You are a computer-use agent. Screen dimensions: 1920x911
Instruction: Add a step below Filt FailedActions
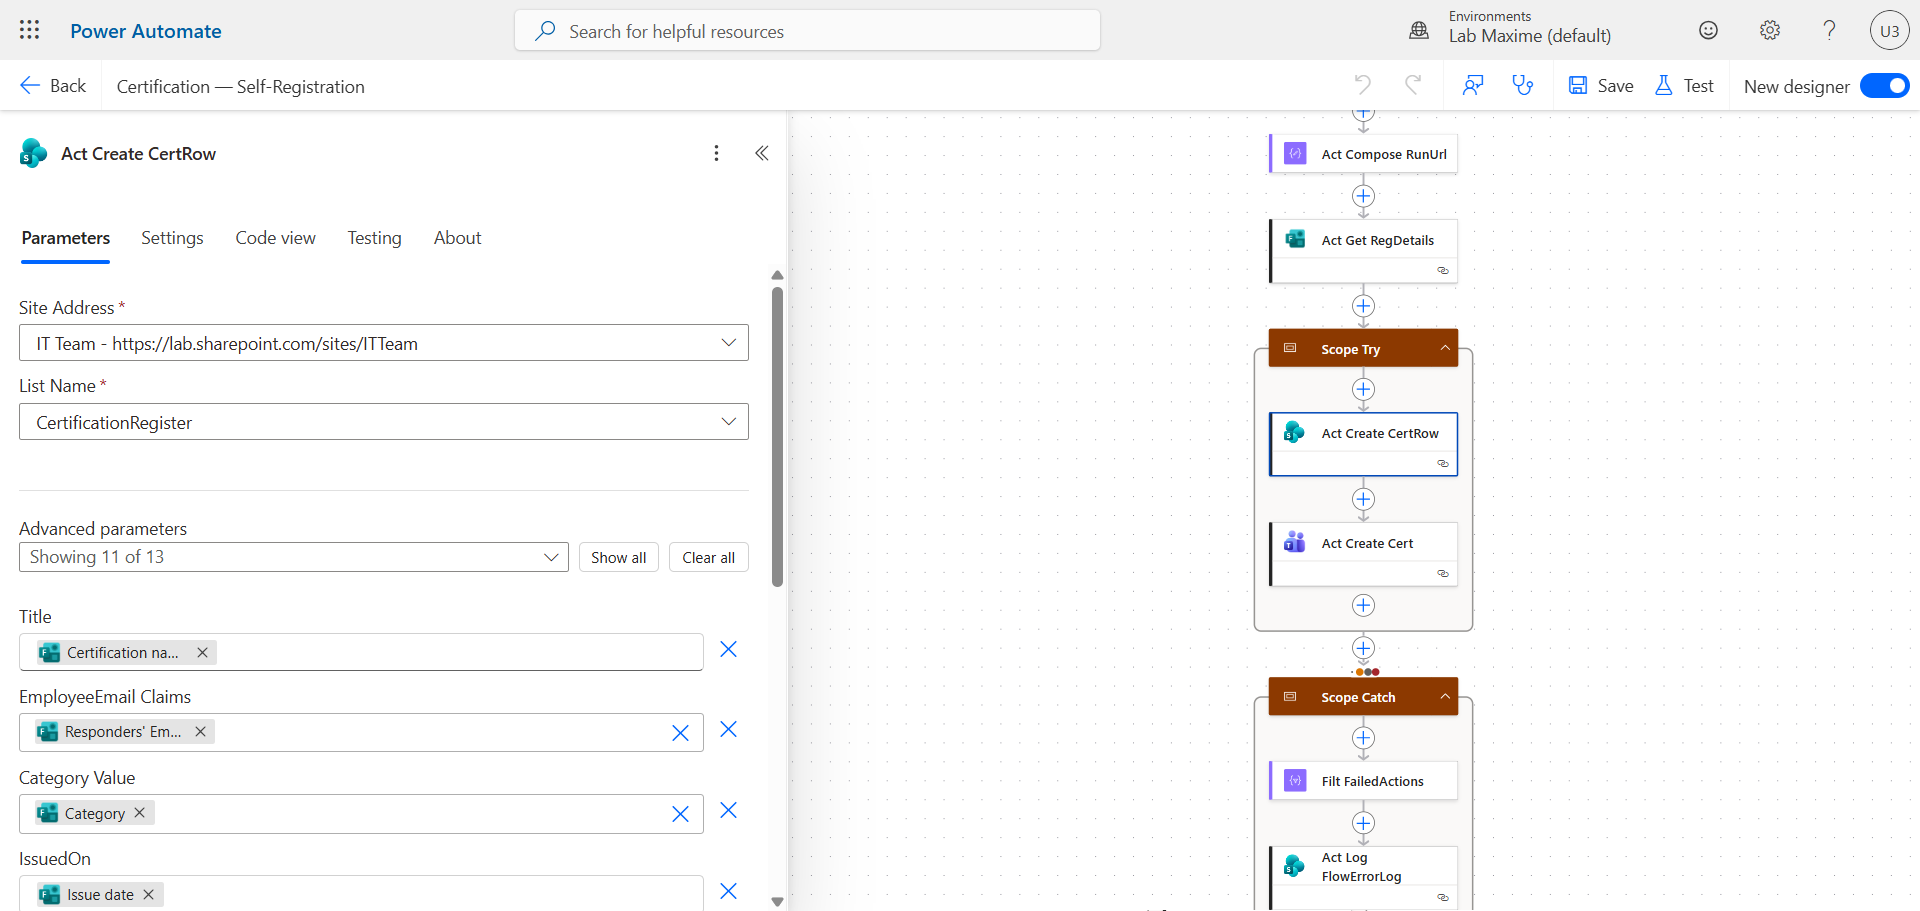coord(1363,823)
